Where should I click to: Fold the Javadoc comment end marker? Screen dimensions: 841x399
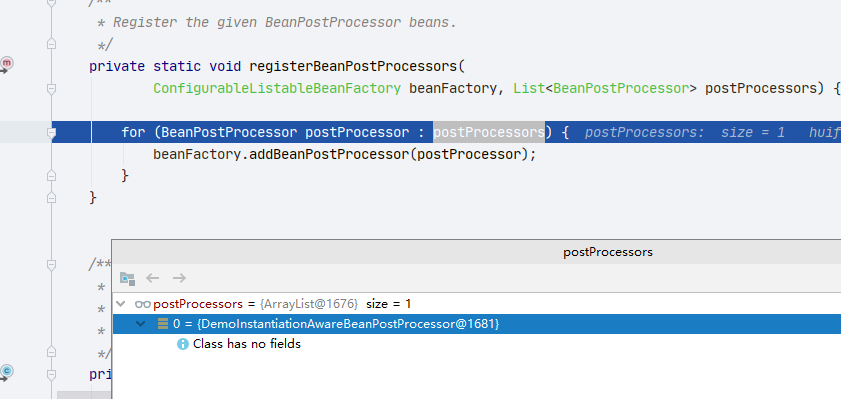[x=51, y=45]
